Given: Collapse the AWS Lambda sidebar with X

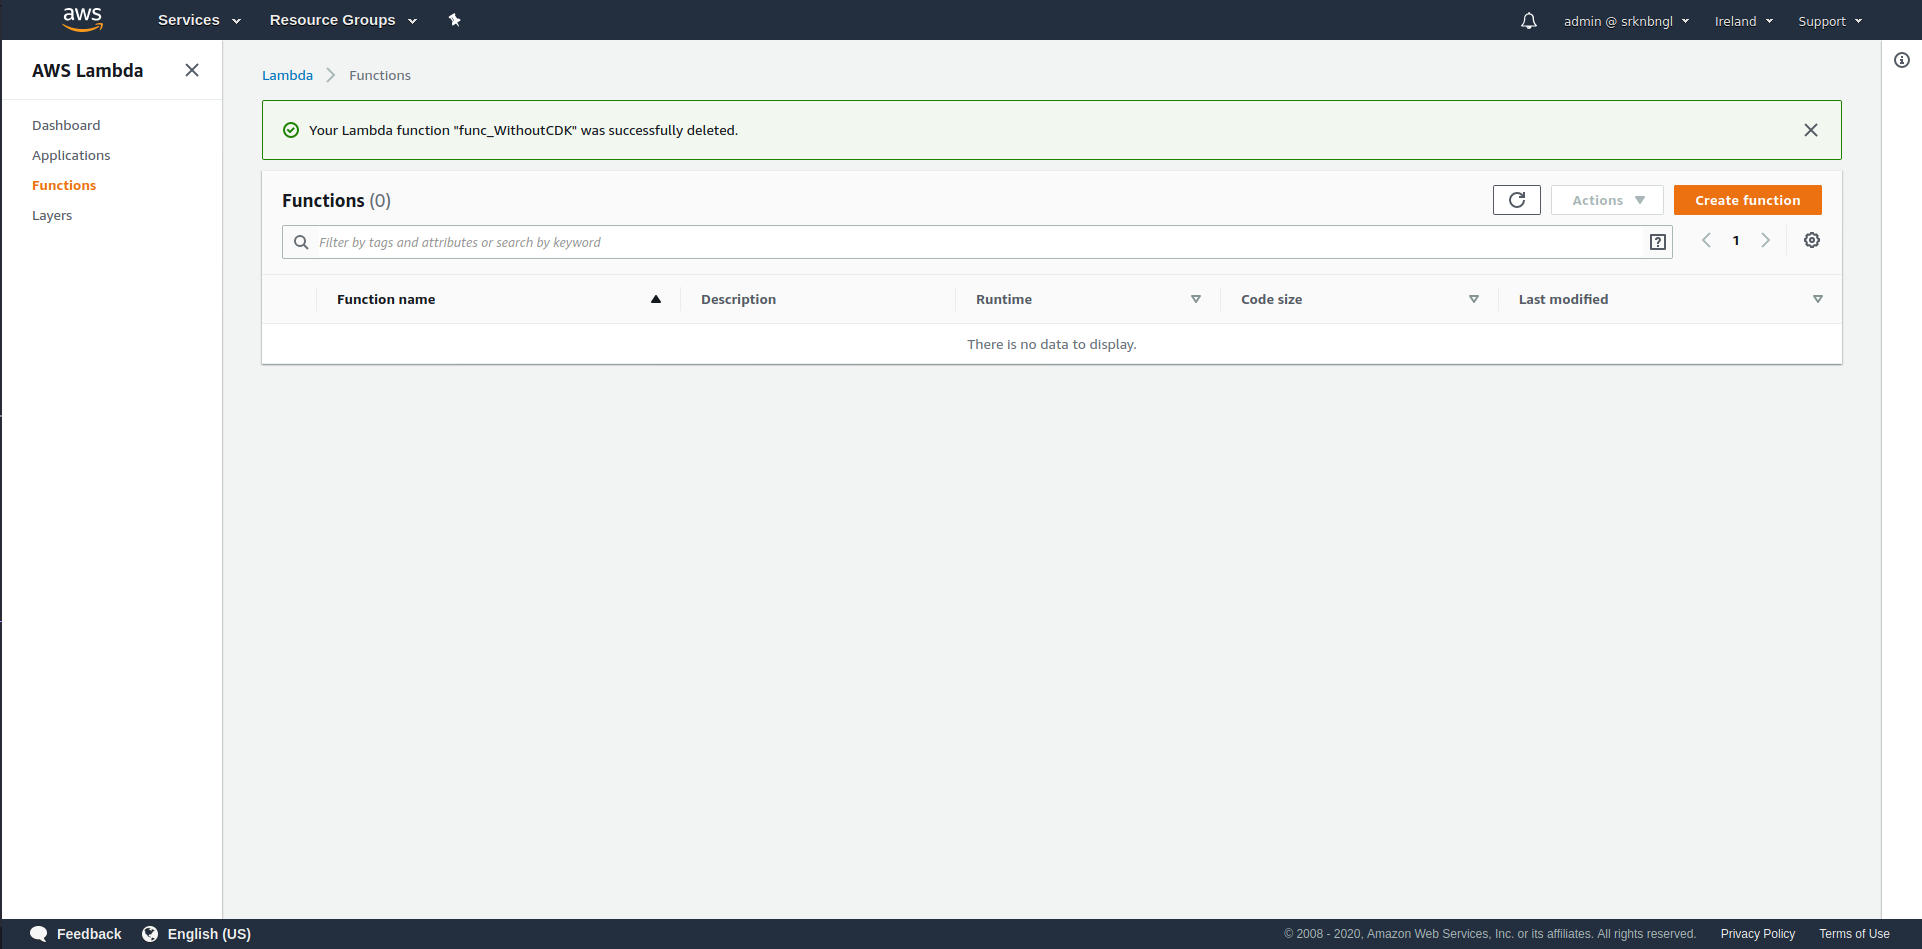Looking at the screenshot, I should coord(192,70).
